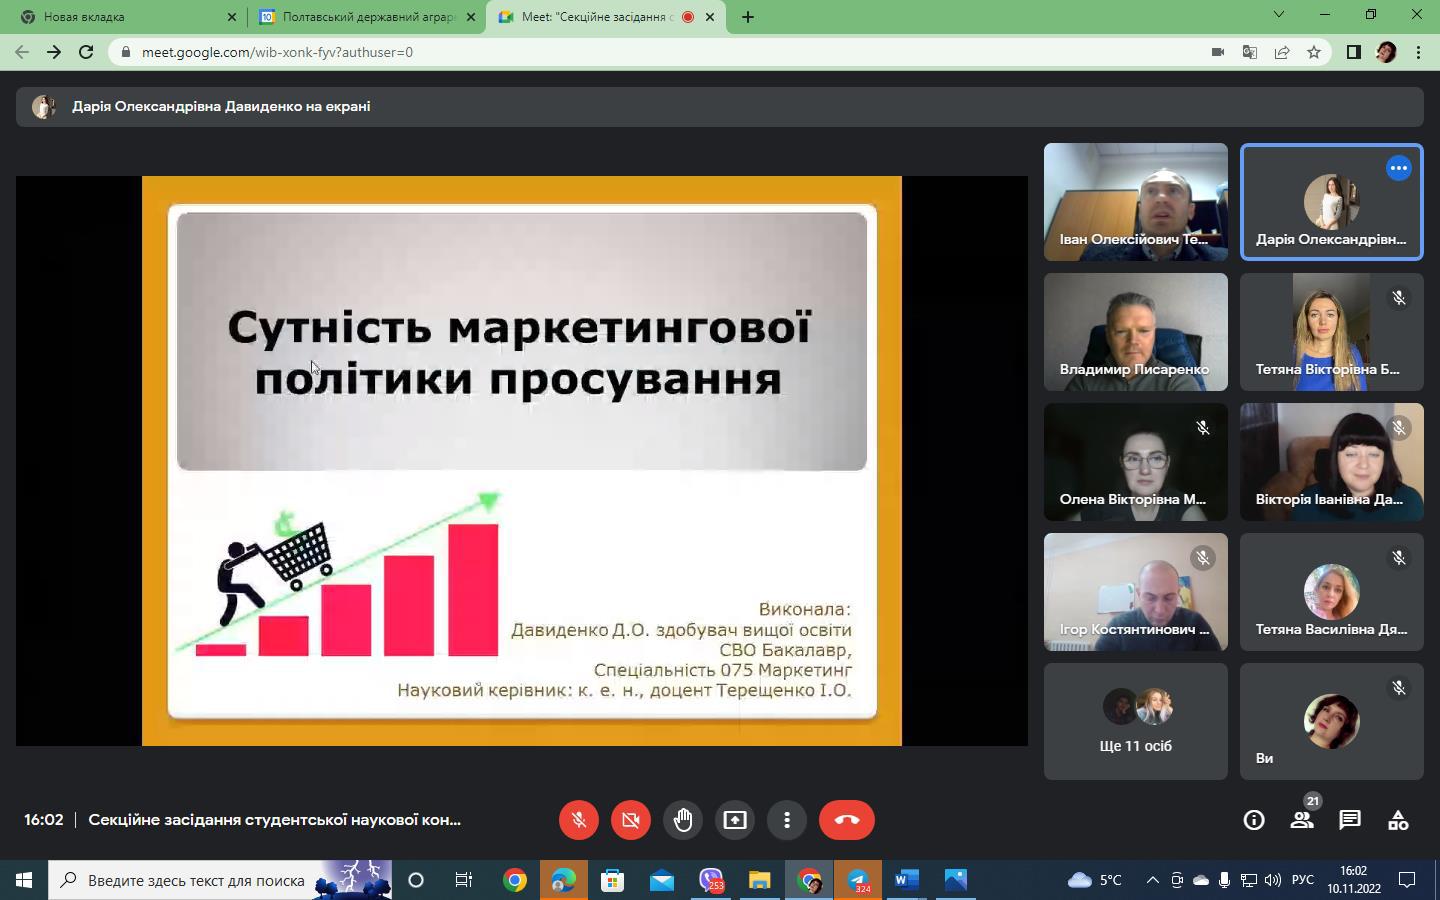The height and width of the screenshot is (900, 1440).
Task: Open Windows notification center
Action: point(1407,880)
